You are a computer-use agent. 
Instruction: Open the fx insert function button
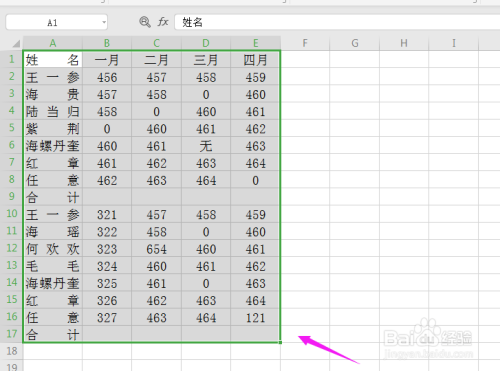(163, 22)
